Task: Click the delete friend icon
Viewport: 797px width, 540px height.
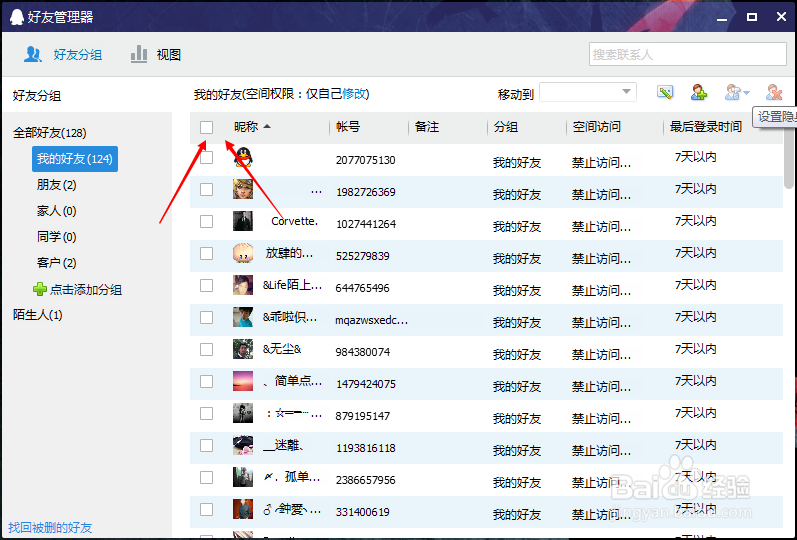Action: coord(774,93)
